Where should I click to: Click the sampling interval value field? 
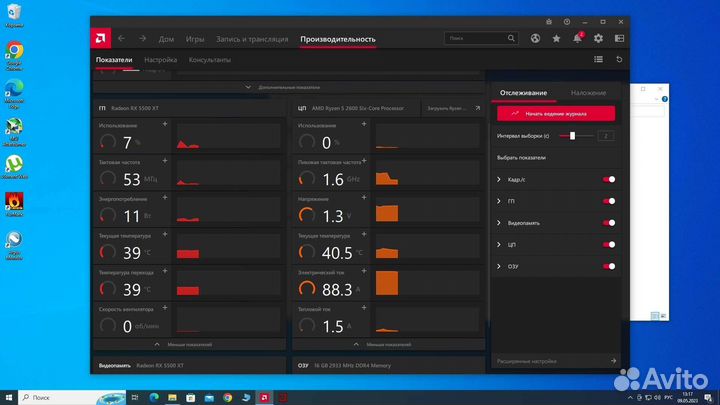click(606, 136)
